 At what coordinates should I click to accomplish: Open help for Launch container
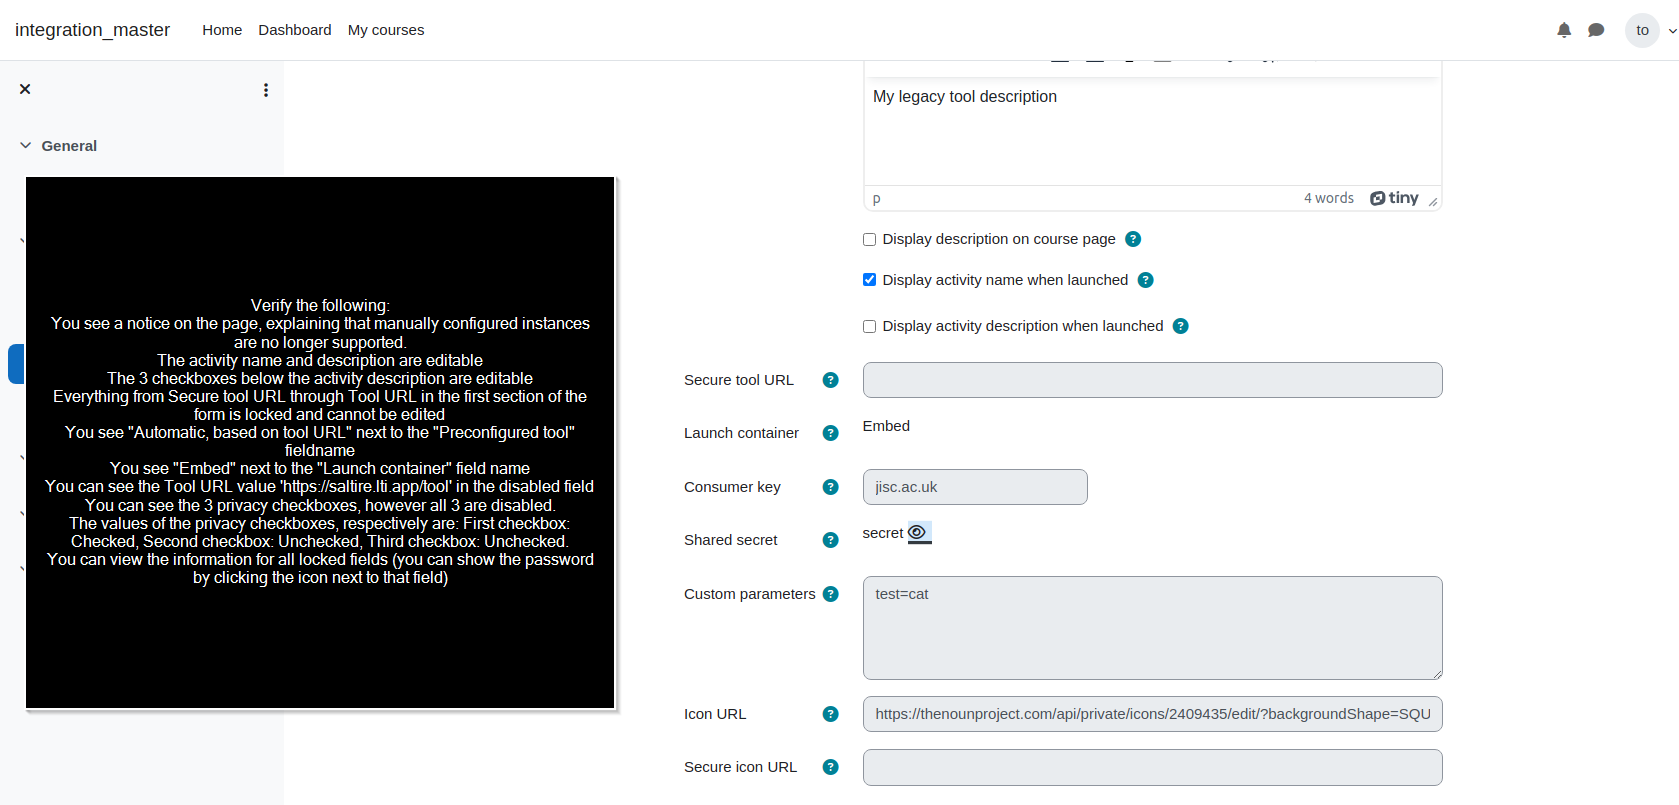tap(830, 433)
